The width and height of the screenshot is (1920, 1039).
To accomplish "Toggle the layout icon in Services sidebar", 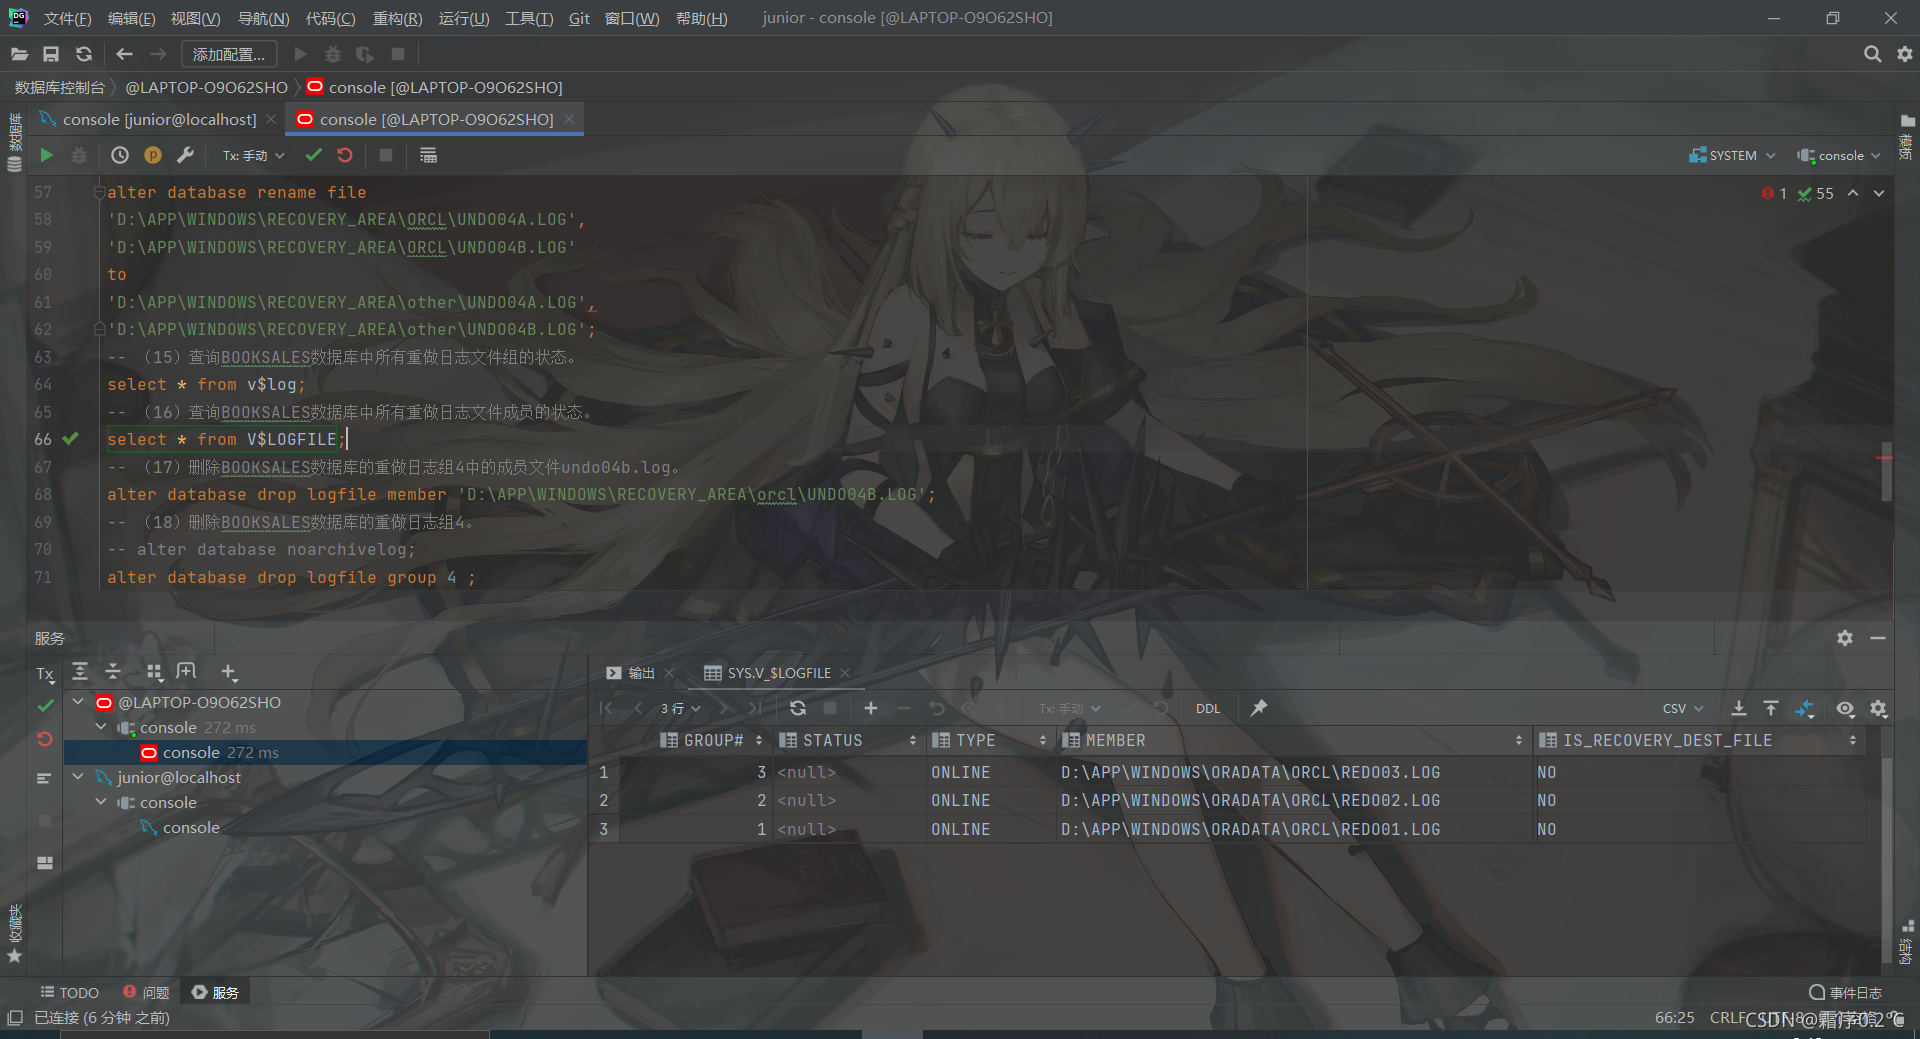I will pyautogui.click(x=45, y=862).
